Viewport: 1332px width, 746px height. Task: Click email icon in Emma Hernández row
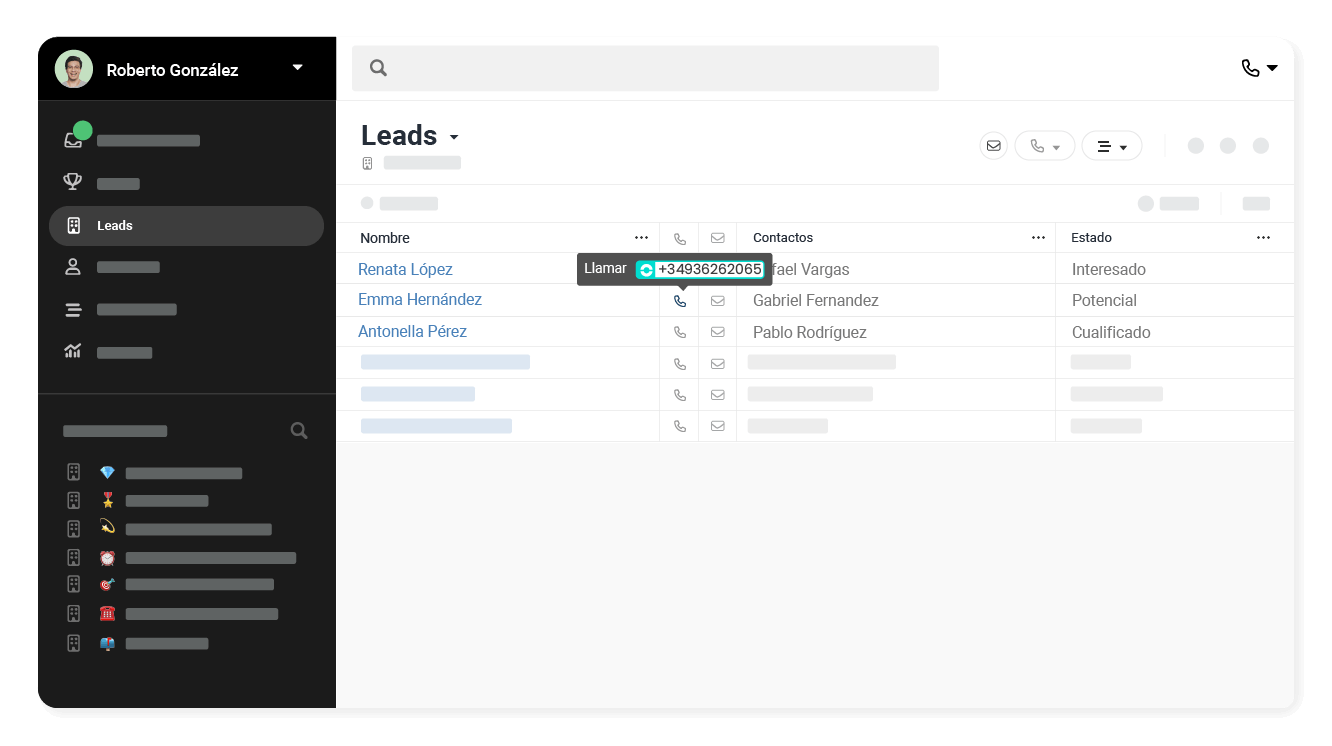coord(717,301)
